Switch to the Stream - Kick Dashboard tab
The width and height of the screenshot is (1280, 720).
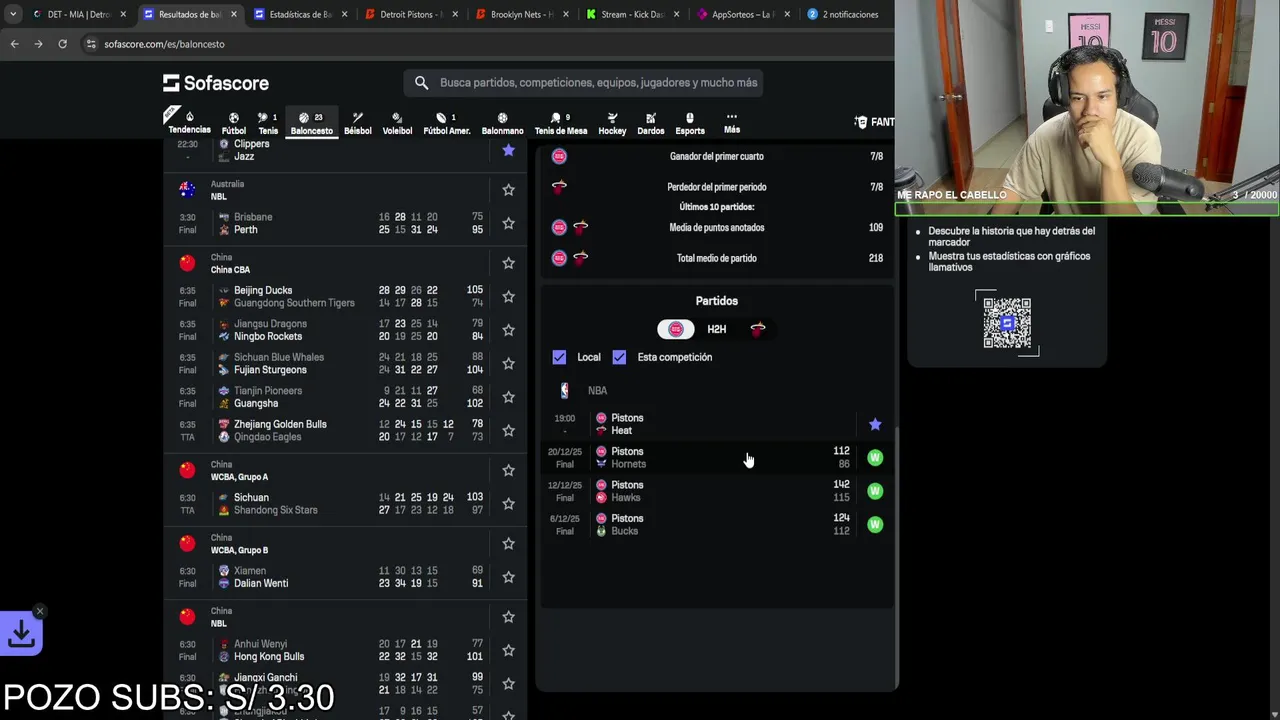click(632, 14)
